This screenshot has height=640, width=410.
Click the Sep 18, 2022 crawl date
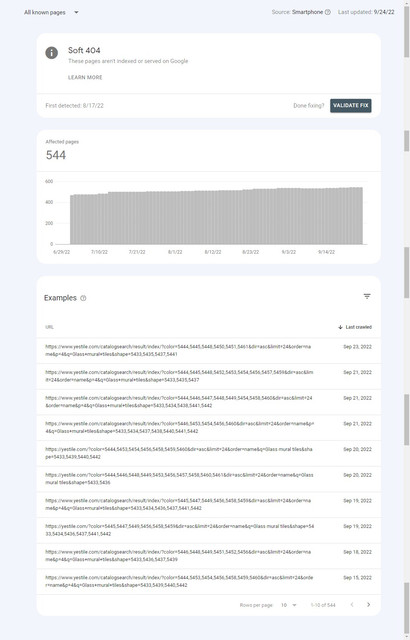357,552
